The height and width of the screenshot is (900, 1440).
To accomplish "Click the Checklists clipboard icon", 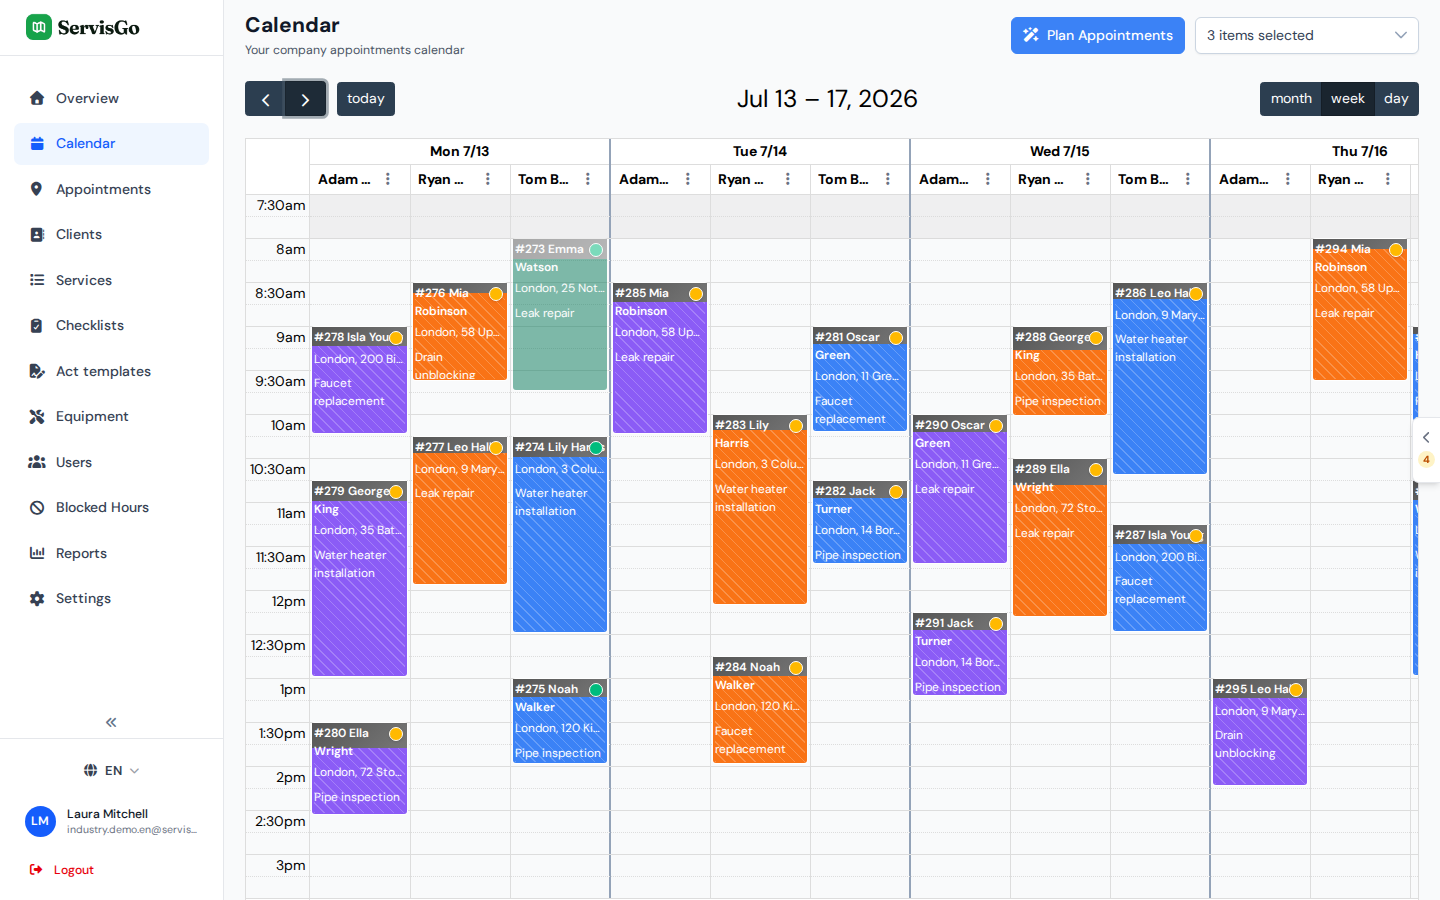I will click(37, 325).
